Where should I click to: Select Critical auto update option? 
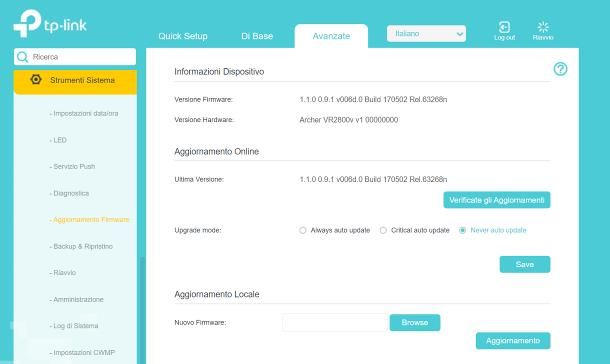pyautogui.click(x=383, y=230)
